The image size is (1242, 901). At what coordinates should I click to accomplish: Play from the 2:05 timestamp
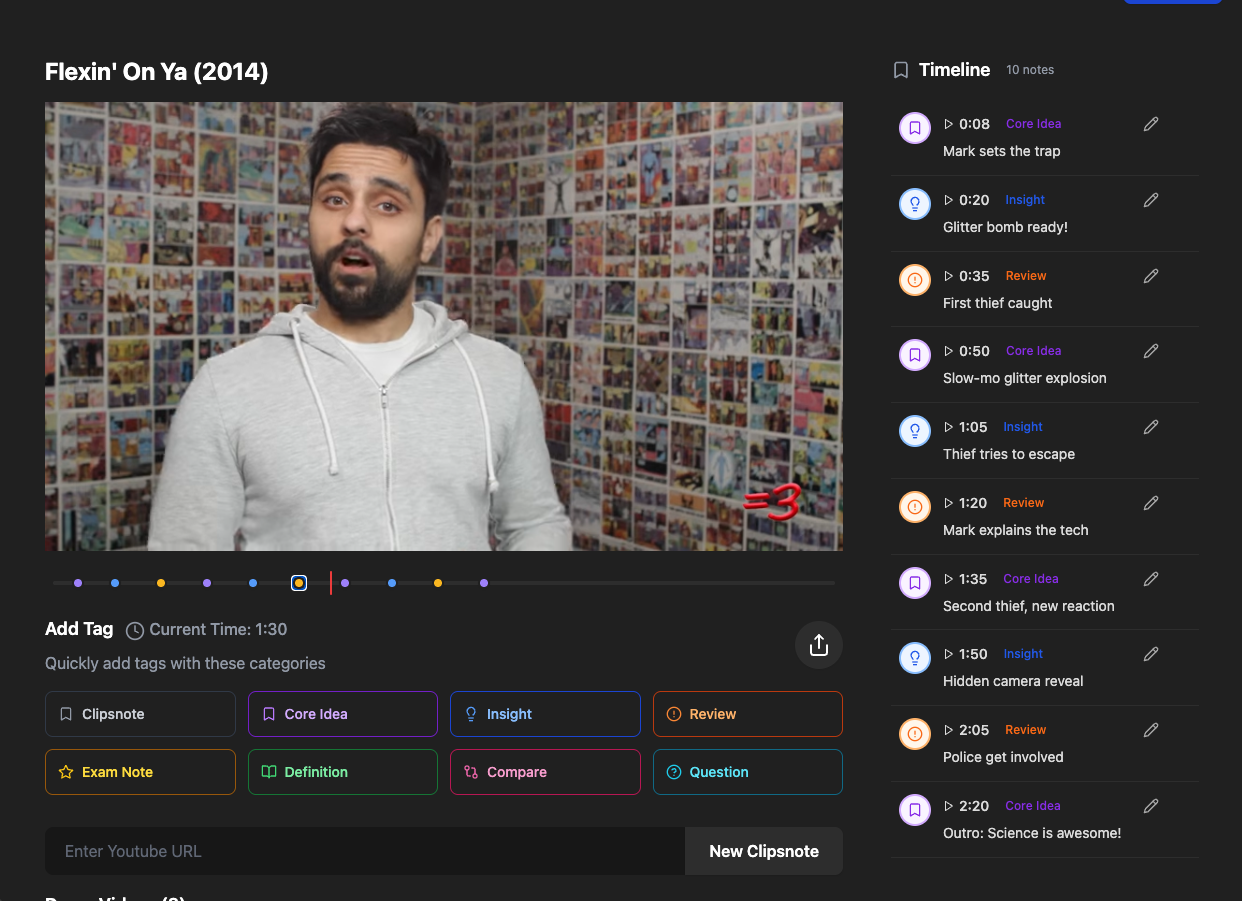(x=967, y=730)
